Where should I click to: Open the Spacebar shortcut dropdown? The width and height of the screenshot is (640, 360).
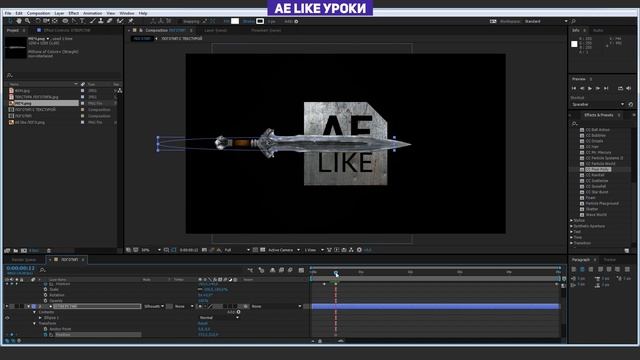[x=598, y=104]
